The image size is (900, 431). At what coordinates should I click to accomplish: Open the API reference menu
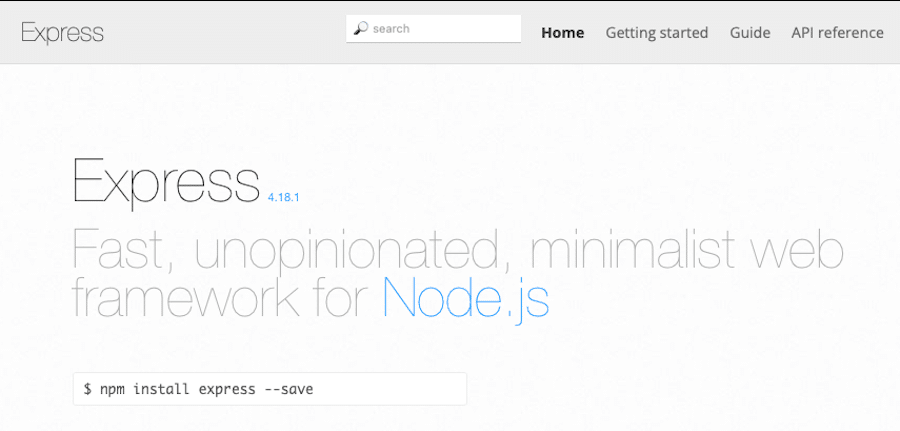pos(837,33)
